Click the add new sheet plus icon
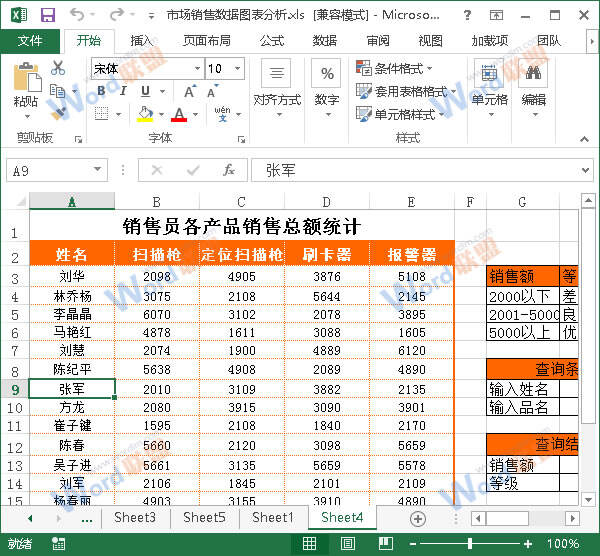The height and width of the screenshot is (556, 600). tap(418, 518)
